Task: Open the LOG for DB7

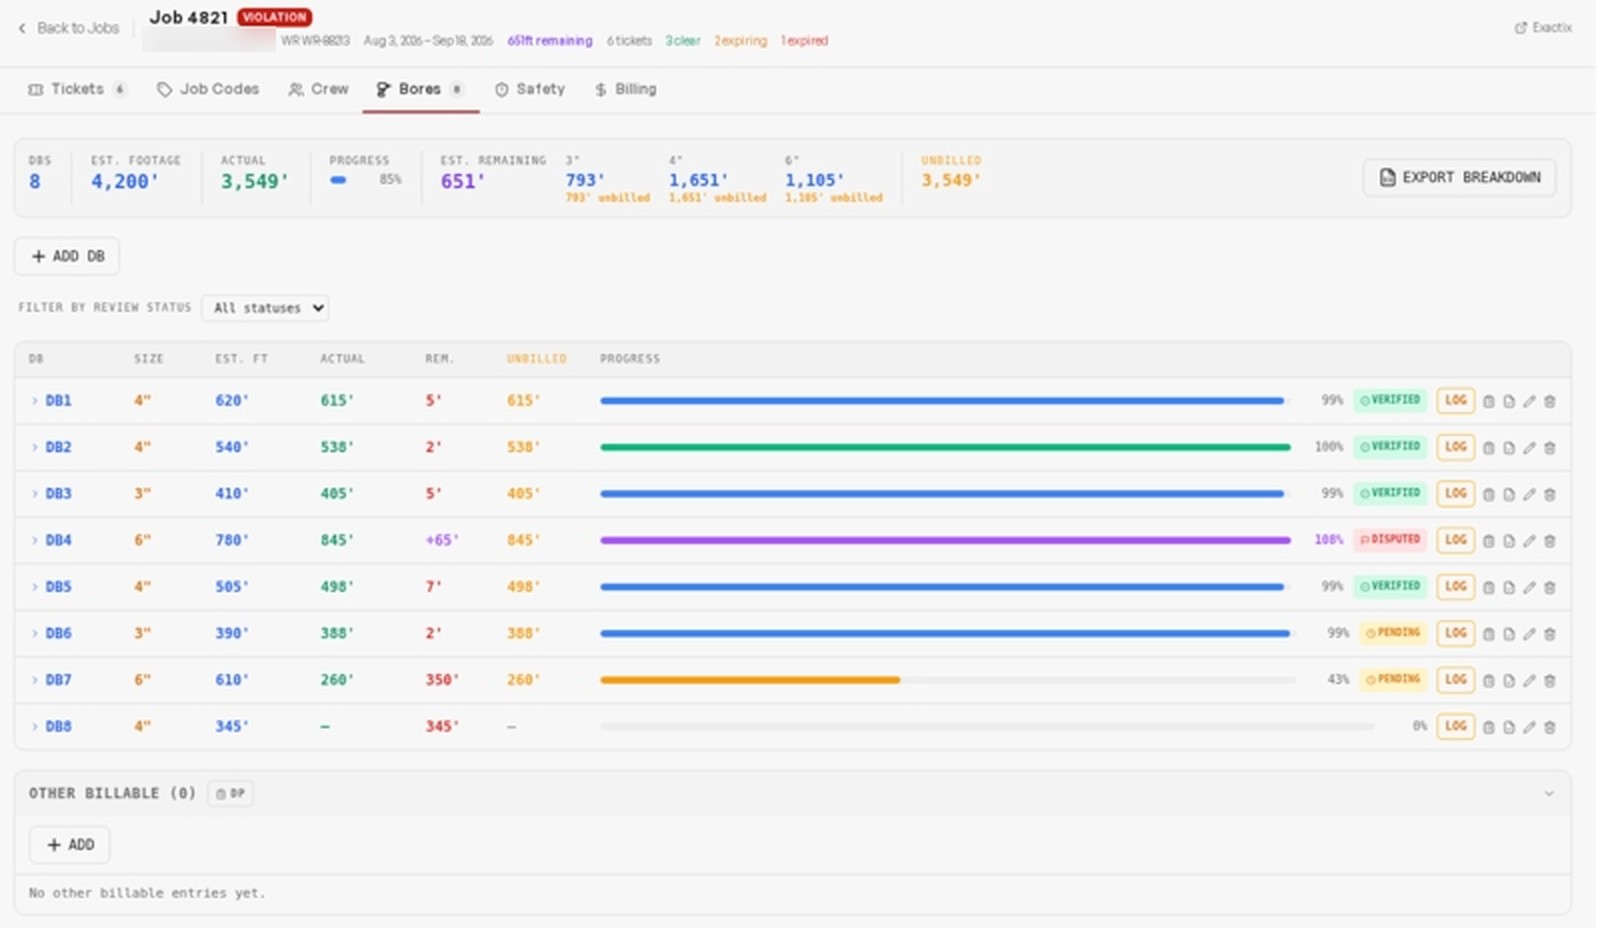Action: pyautogui.click(x=1455, y=680)
